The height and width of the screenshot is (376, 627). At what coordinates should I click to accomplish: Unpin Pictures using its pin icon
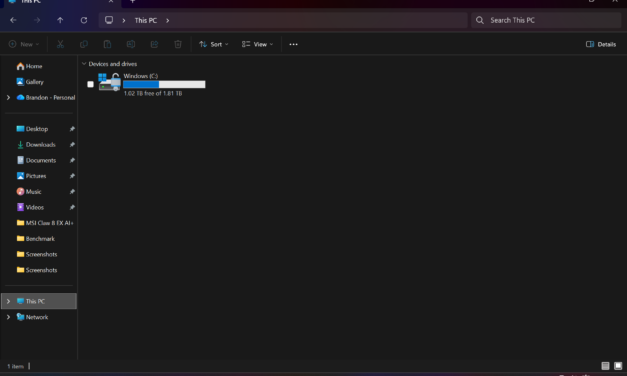click(72, 176)
